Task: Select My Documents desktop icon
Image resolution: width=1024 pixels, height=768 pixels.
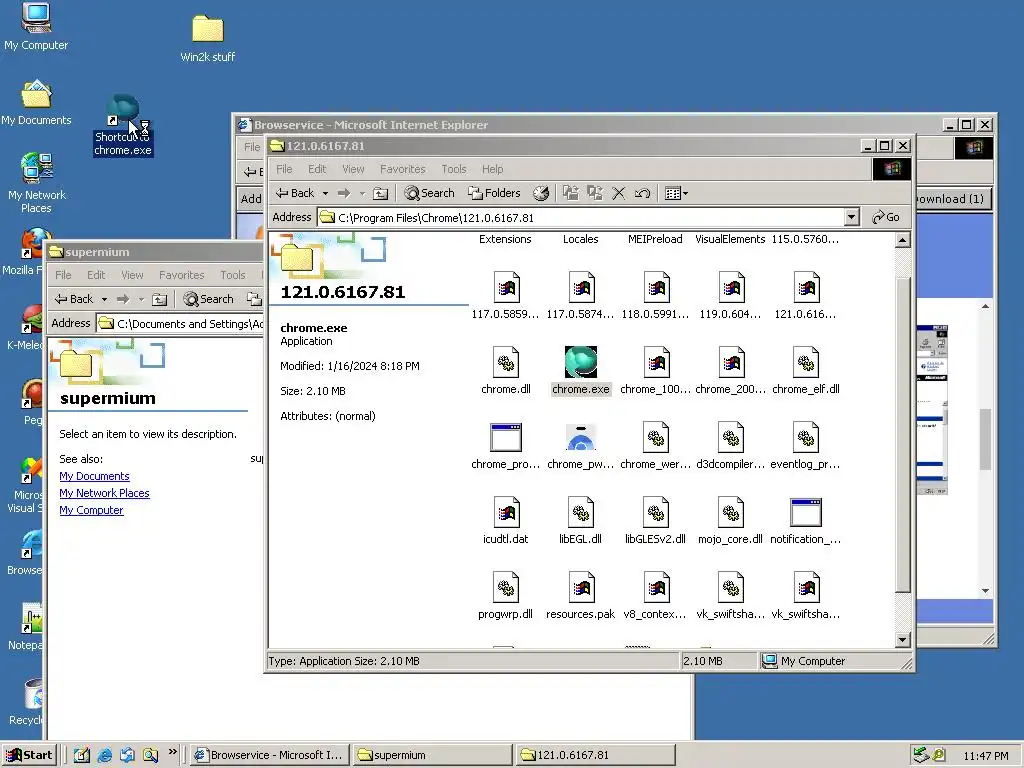Action: coord(36,103)
